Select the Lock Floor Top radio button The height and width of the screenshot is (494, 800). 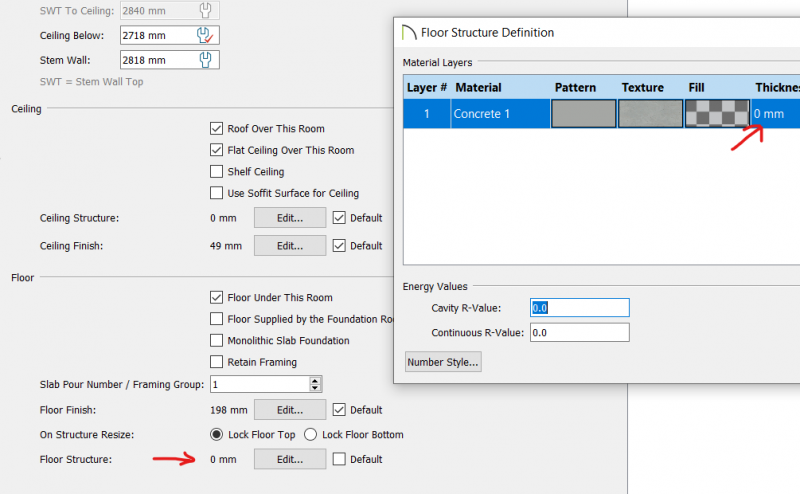(x=216, y=435)
